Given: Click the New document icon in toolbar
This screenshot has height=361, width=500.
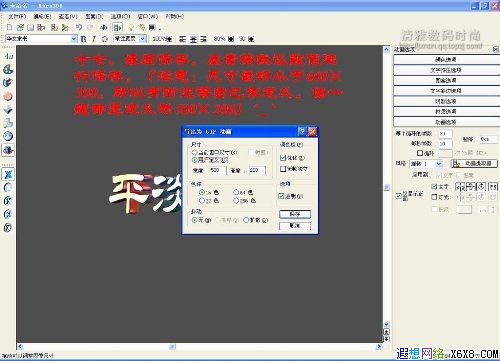Looking at the screenshot, I should [x=10, y=27].
